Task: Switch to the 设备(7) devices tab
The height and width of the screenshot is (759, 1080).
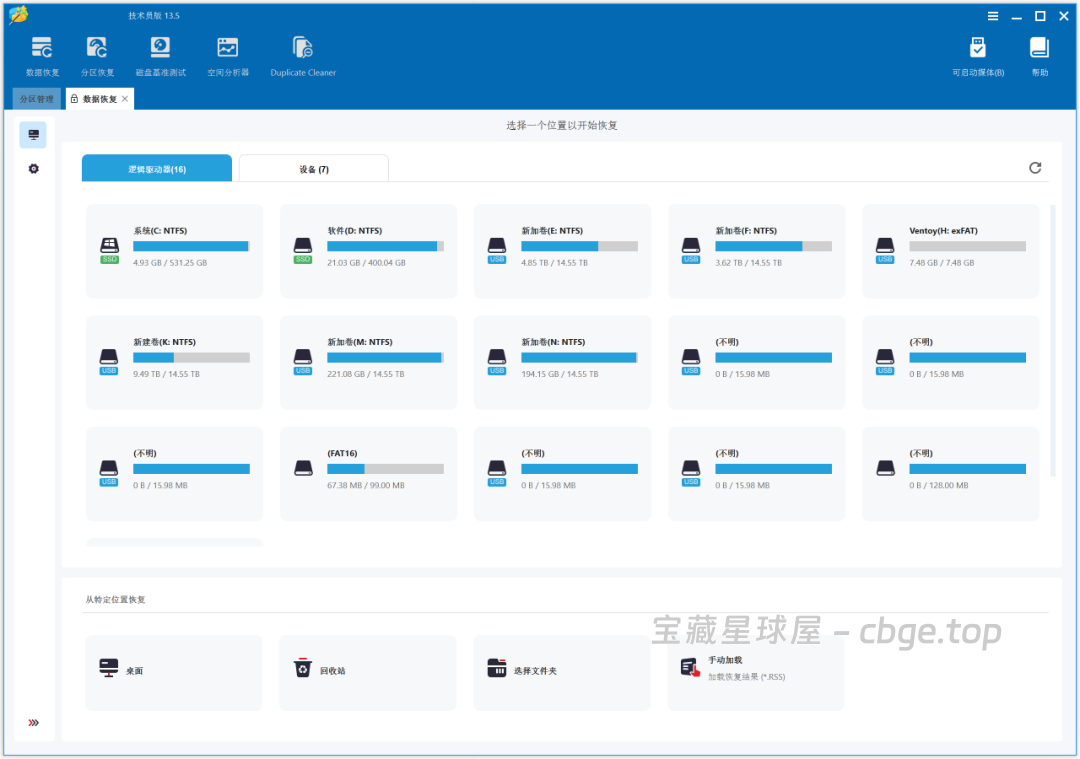Action: coord(313,168)
